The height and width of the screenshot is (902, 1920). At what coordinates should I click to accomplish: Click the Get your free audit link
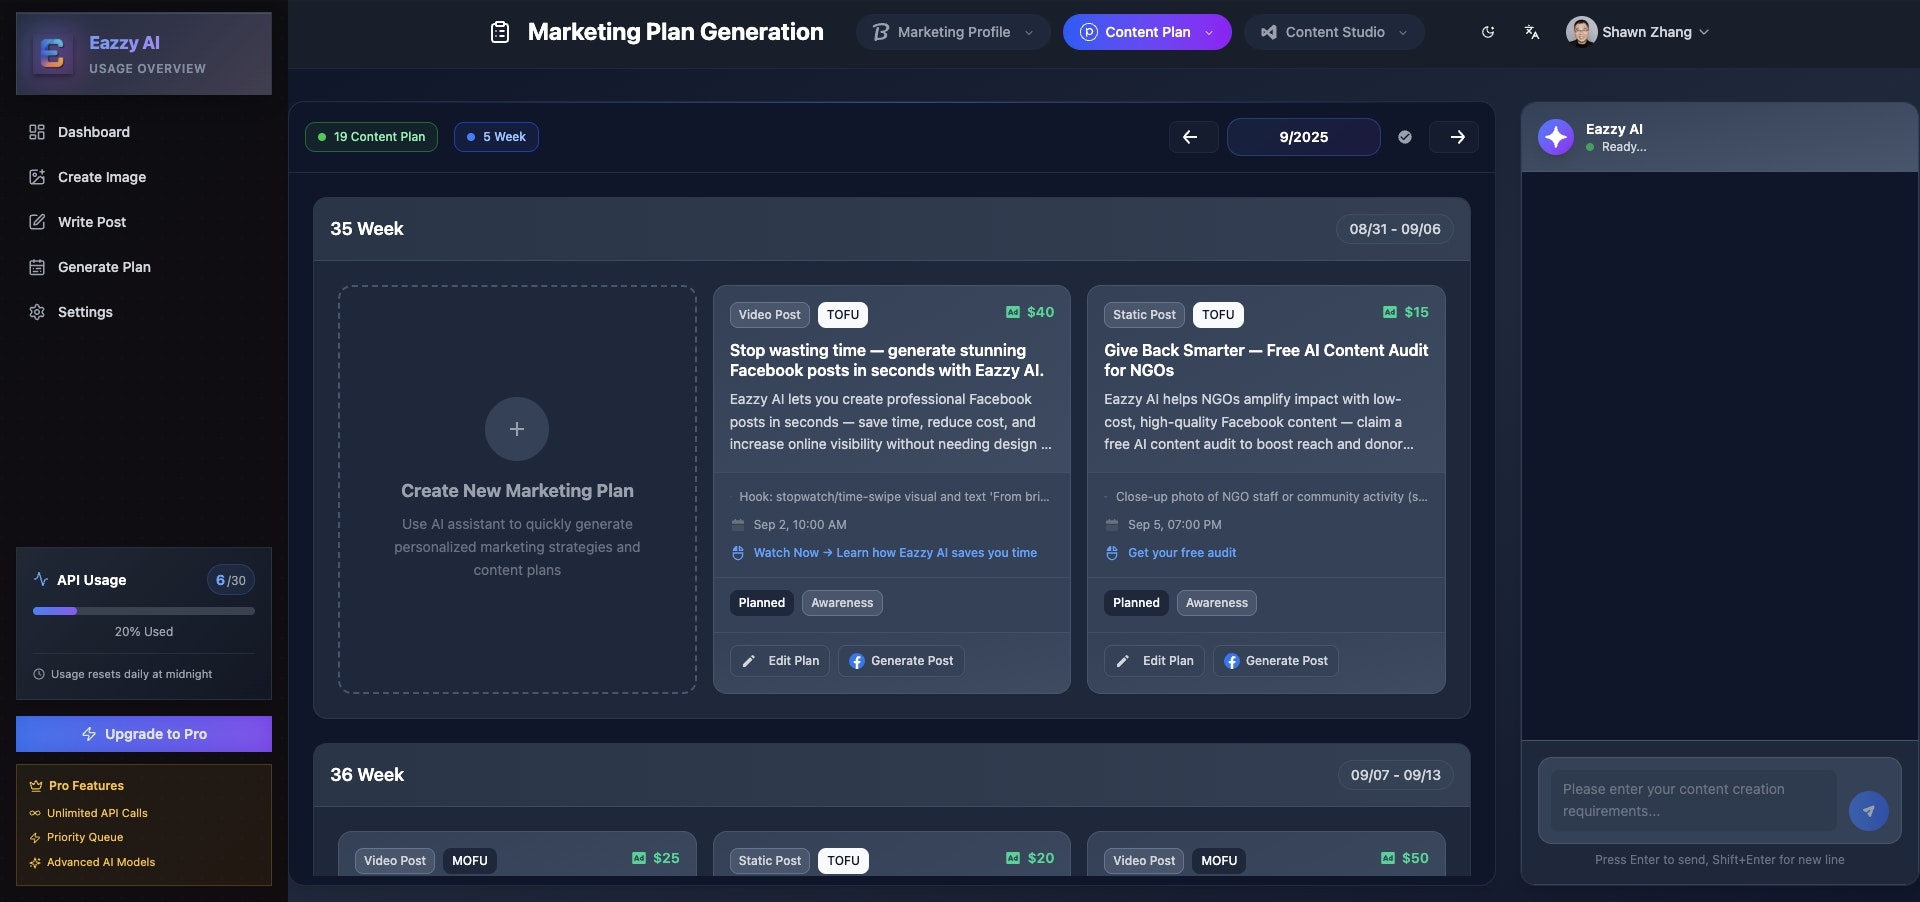pos(1182,553)
